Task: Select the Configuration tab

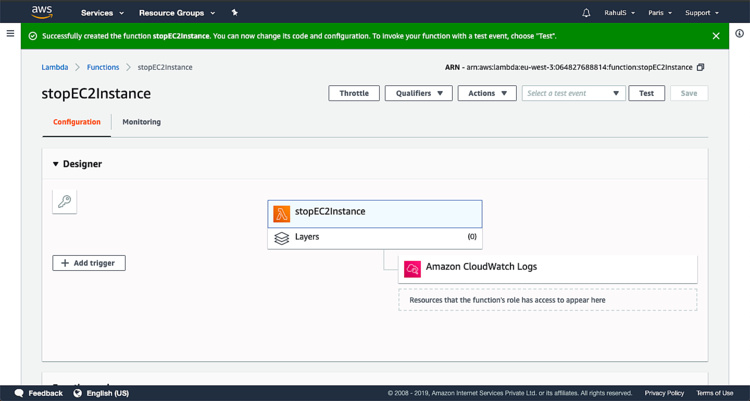Action: (x=77, y=122)
